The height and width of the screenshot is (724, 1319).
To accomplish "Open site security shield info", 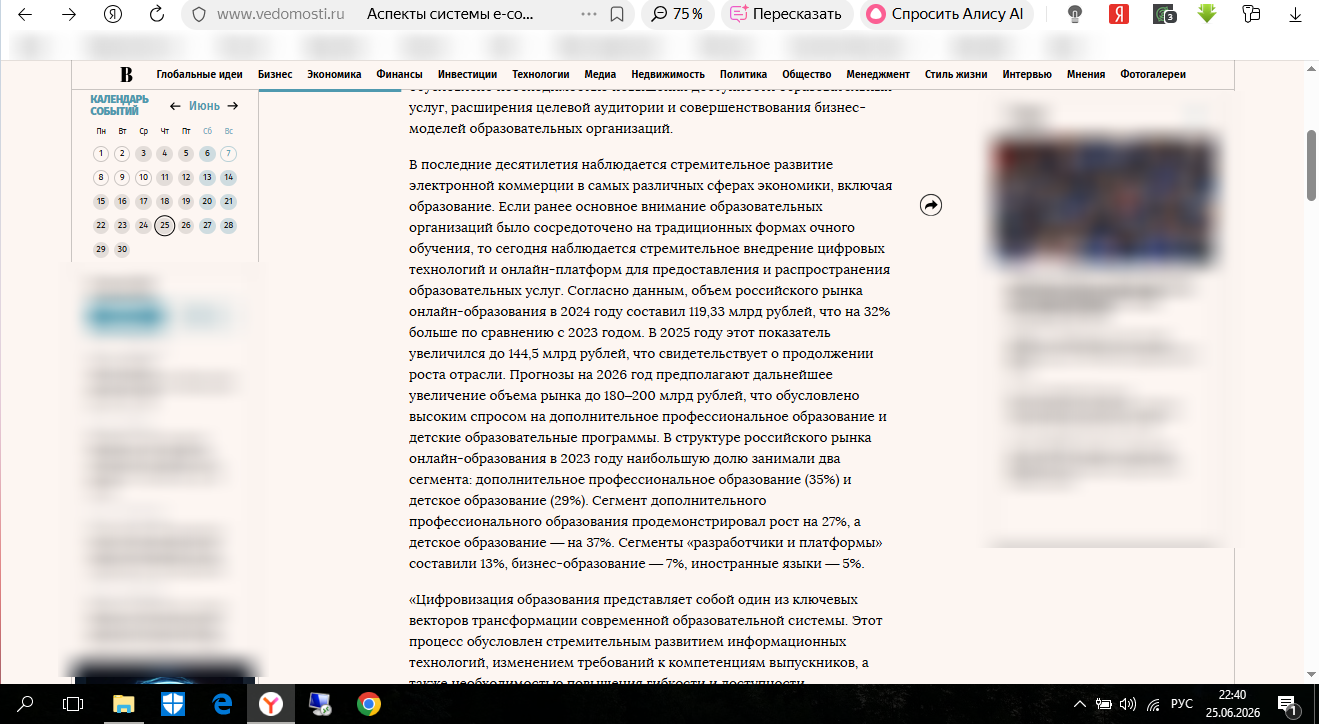I will 198,14.
